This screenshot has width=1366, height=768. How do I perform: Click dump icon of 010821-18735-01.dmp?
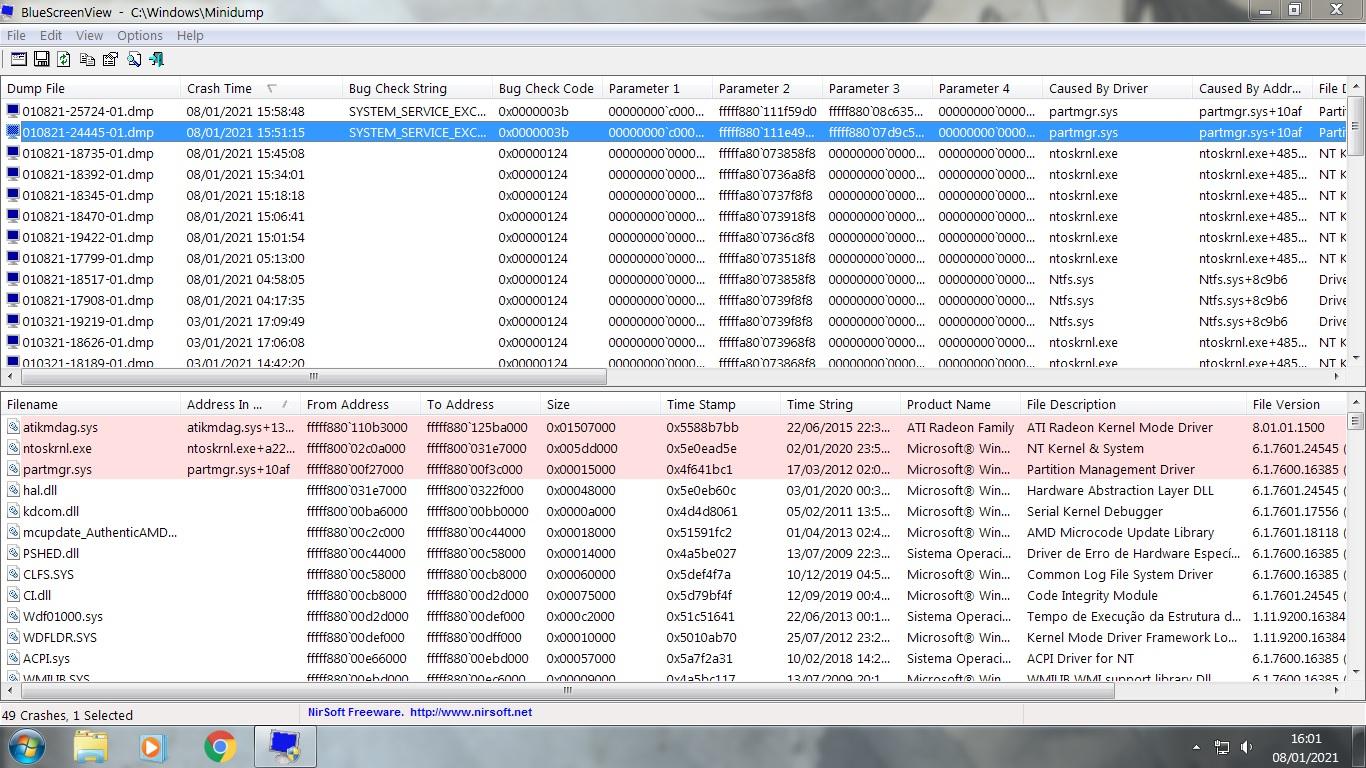pyautogui.click(x=13, y=153)
